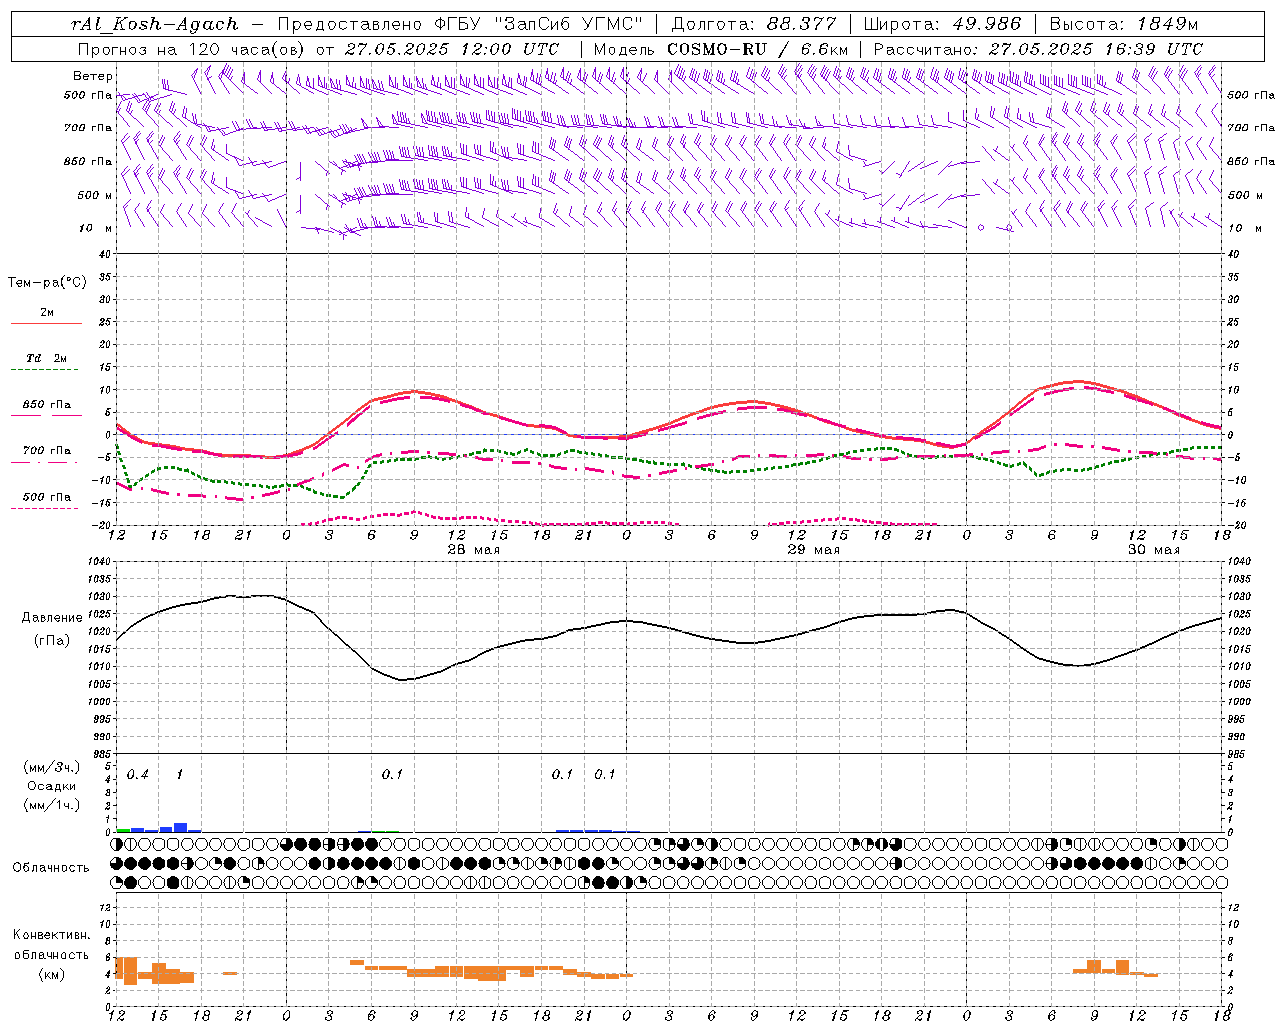
Task: Click the 500 гПа temperature legend entry
Action: (46, 497)
